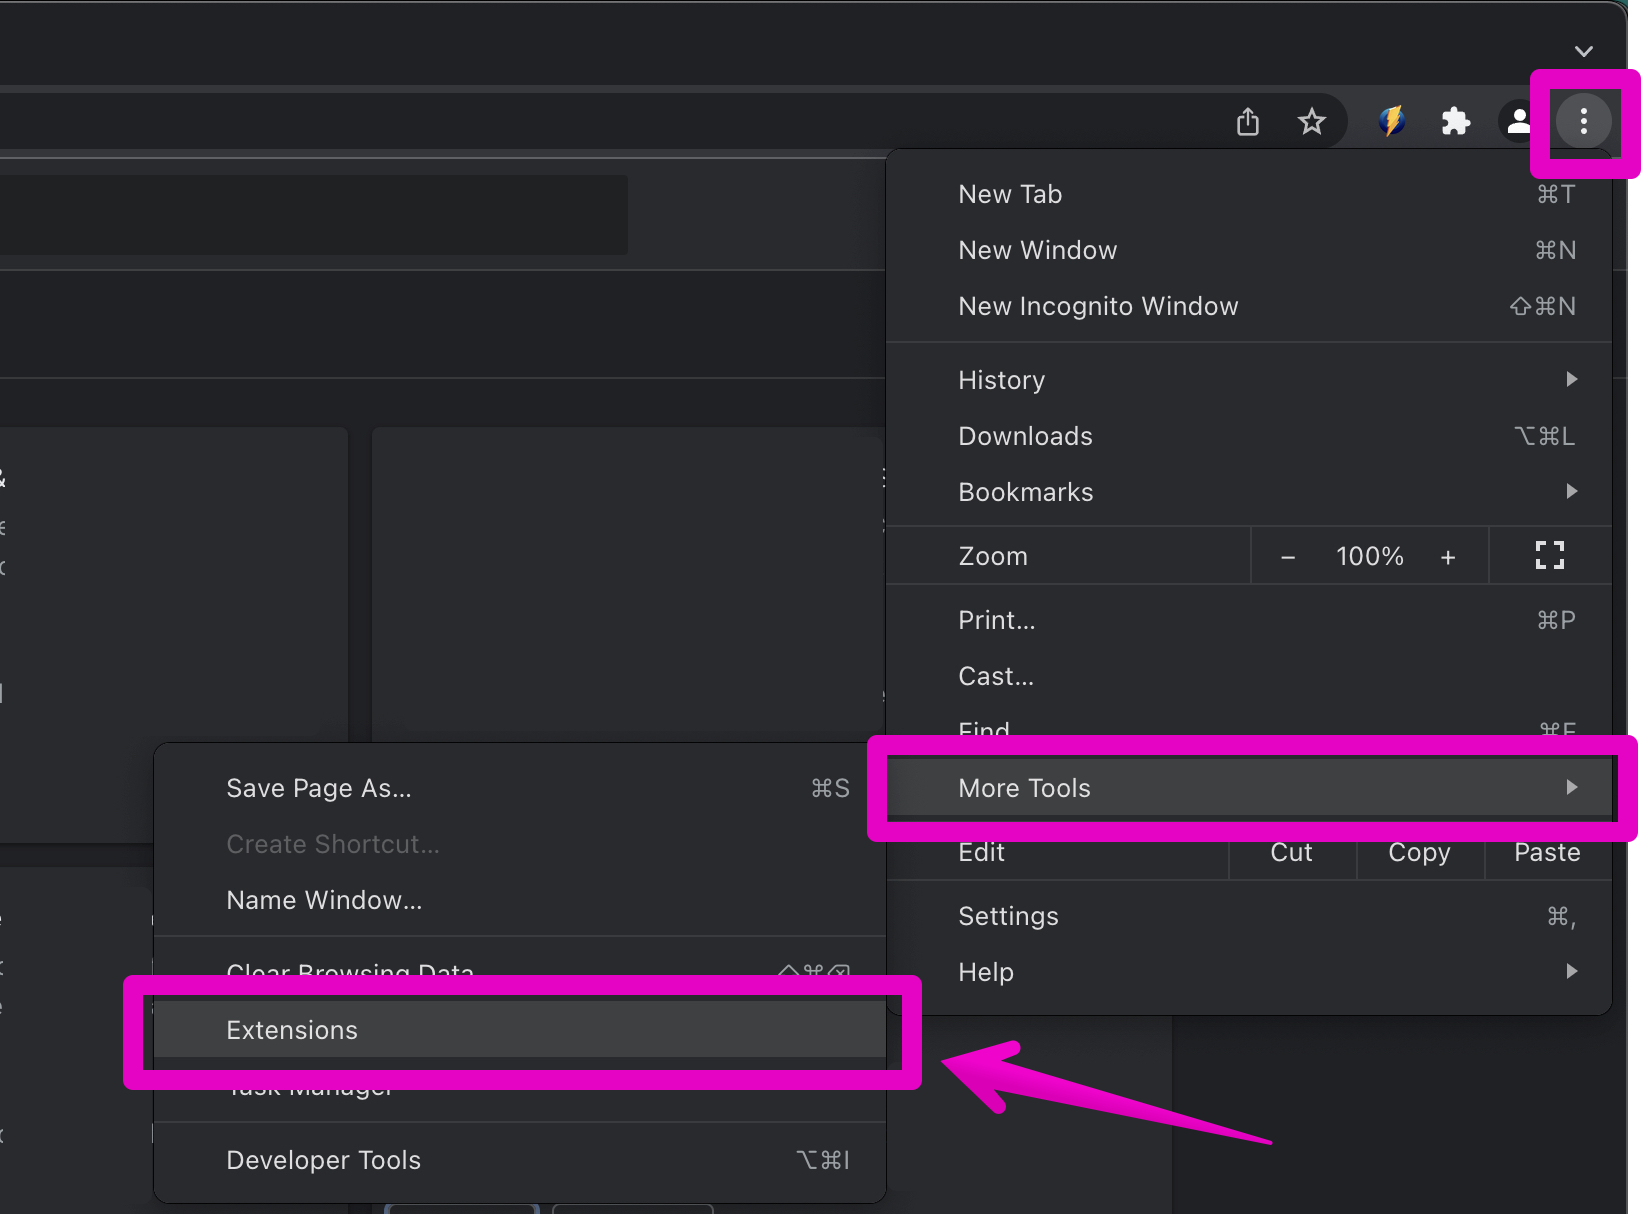
Task: Click the three-dot Chrome menu button
Action: [x=1583, y=122]
